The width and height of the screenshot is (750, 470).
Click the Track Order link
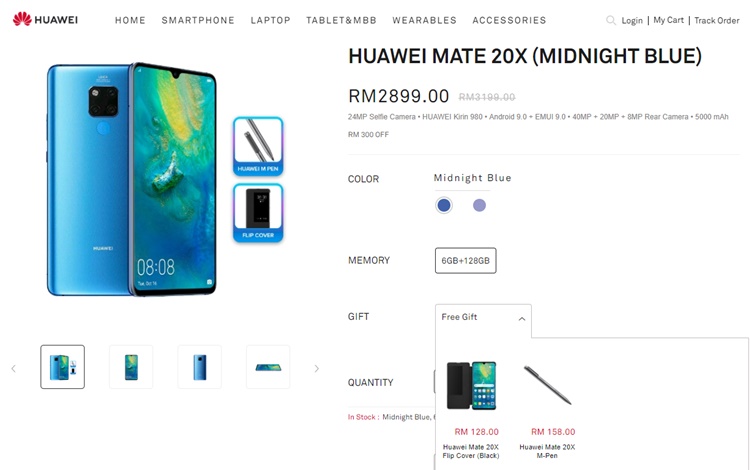click(x=717, y=21)
